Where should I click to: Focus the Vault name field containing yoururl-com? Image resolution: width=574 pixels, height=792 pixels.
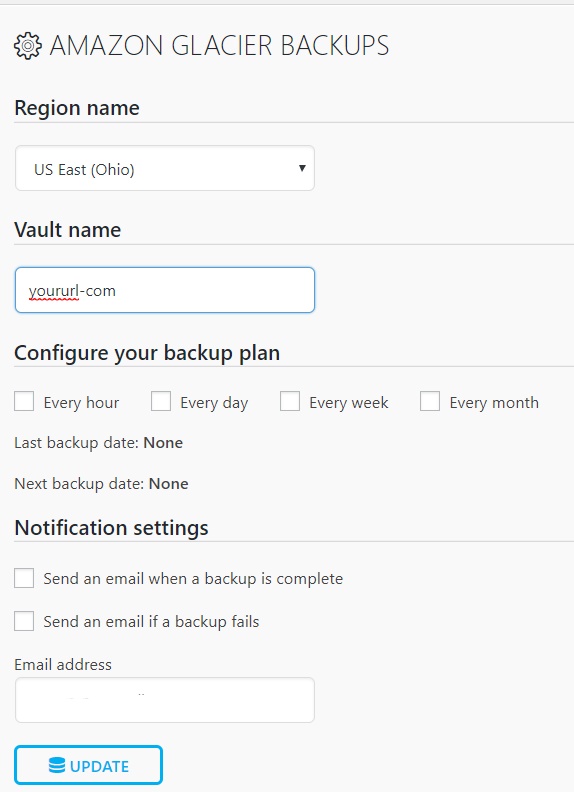(165, 290)
